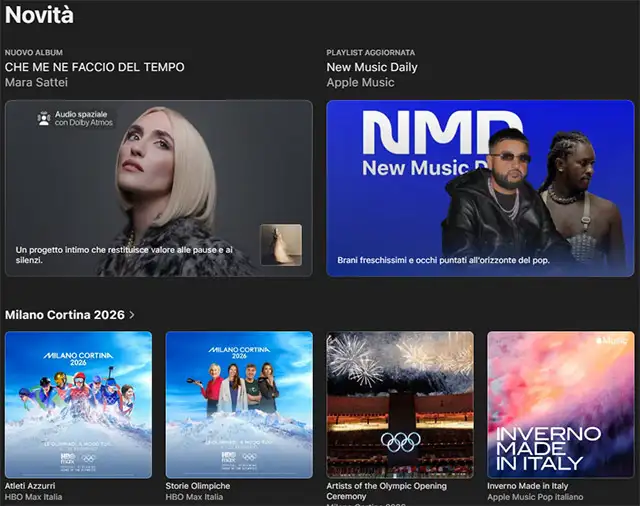Open the Inverno Made in Italy artwork
Image resolution: width=640 pixels, height=506 pixels.
(561, 404)
